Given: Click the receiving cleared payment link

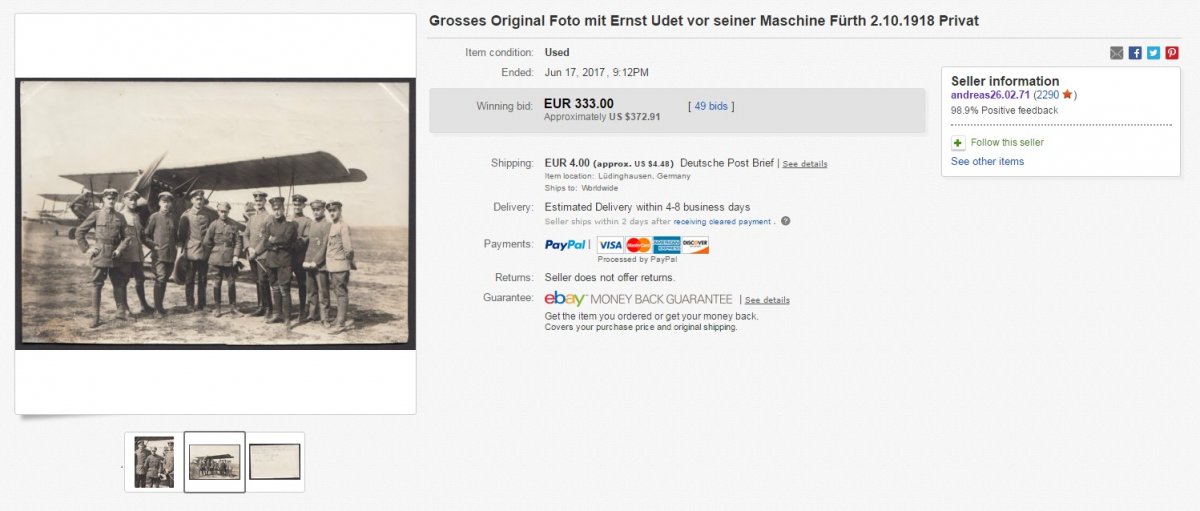Looking at the screenshot, I should [722, 222].
